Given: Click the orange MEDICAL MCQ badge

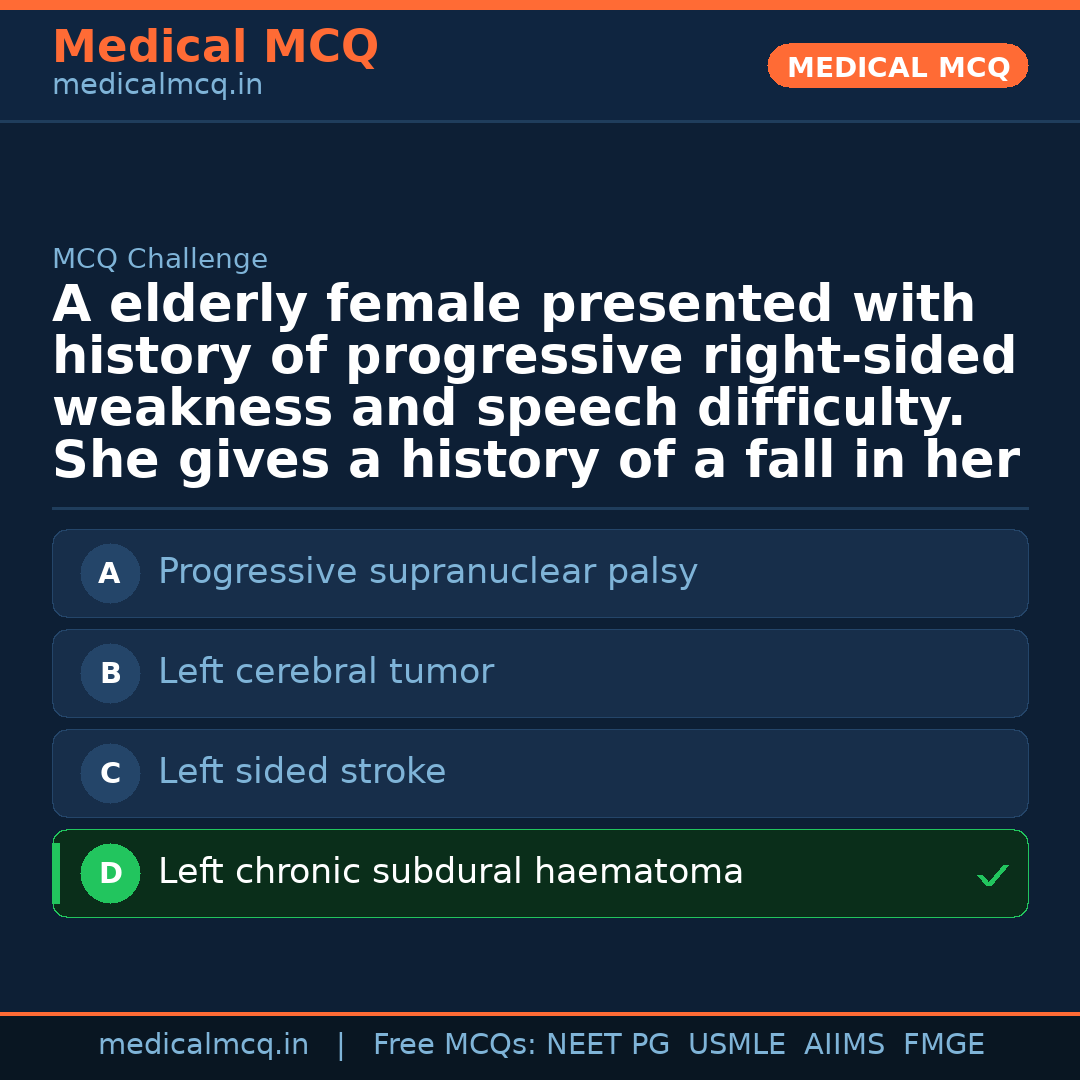Looking at the screenshot, I should point(898,66).
